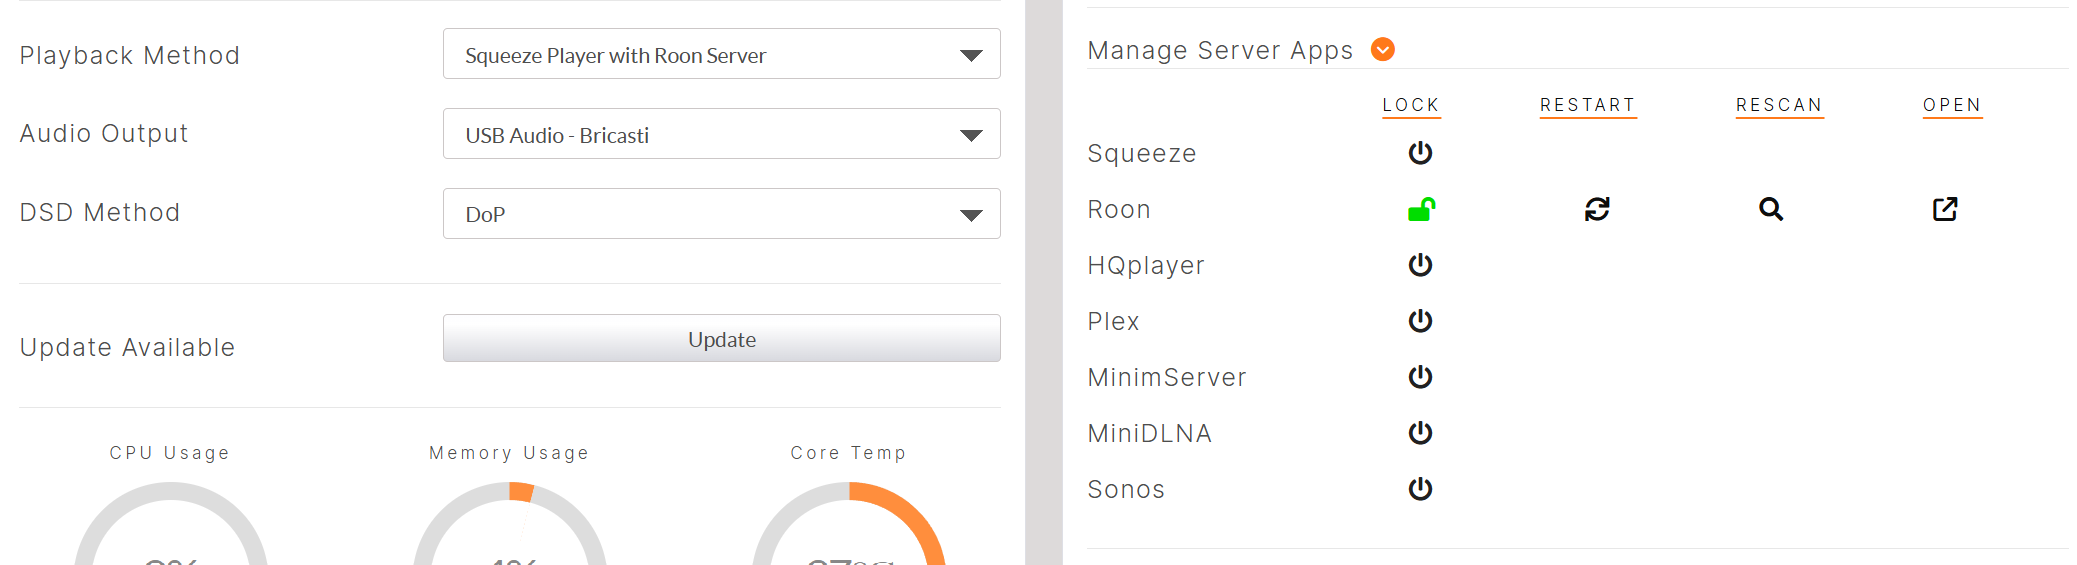
Task: Click the Audio Output label
Action: [104, 134]
